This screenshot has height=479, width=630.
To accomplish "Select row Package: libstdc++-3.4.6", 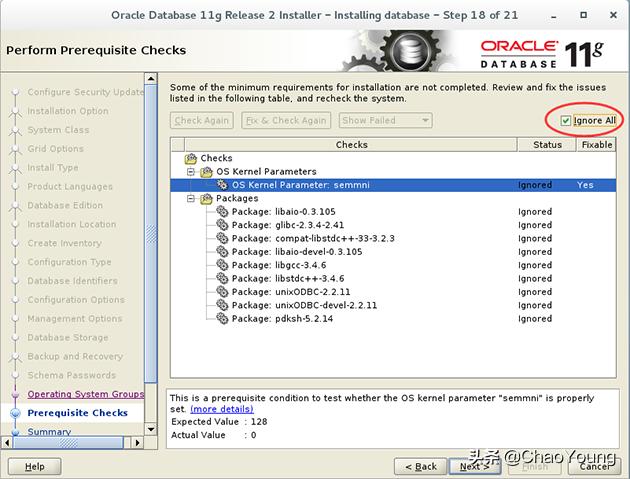I will coord(393,278).
